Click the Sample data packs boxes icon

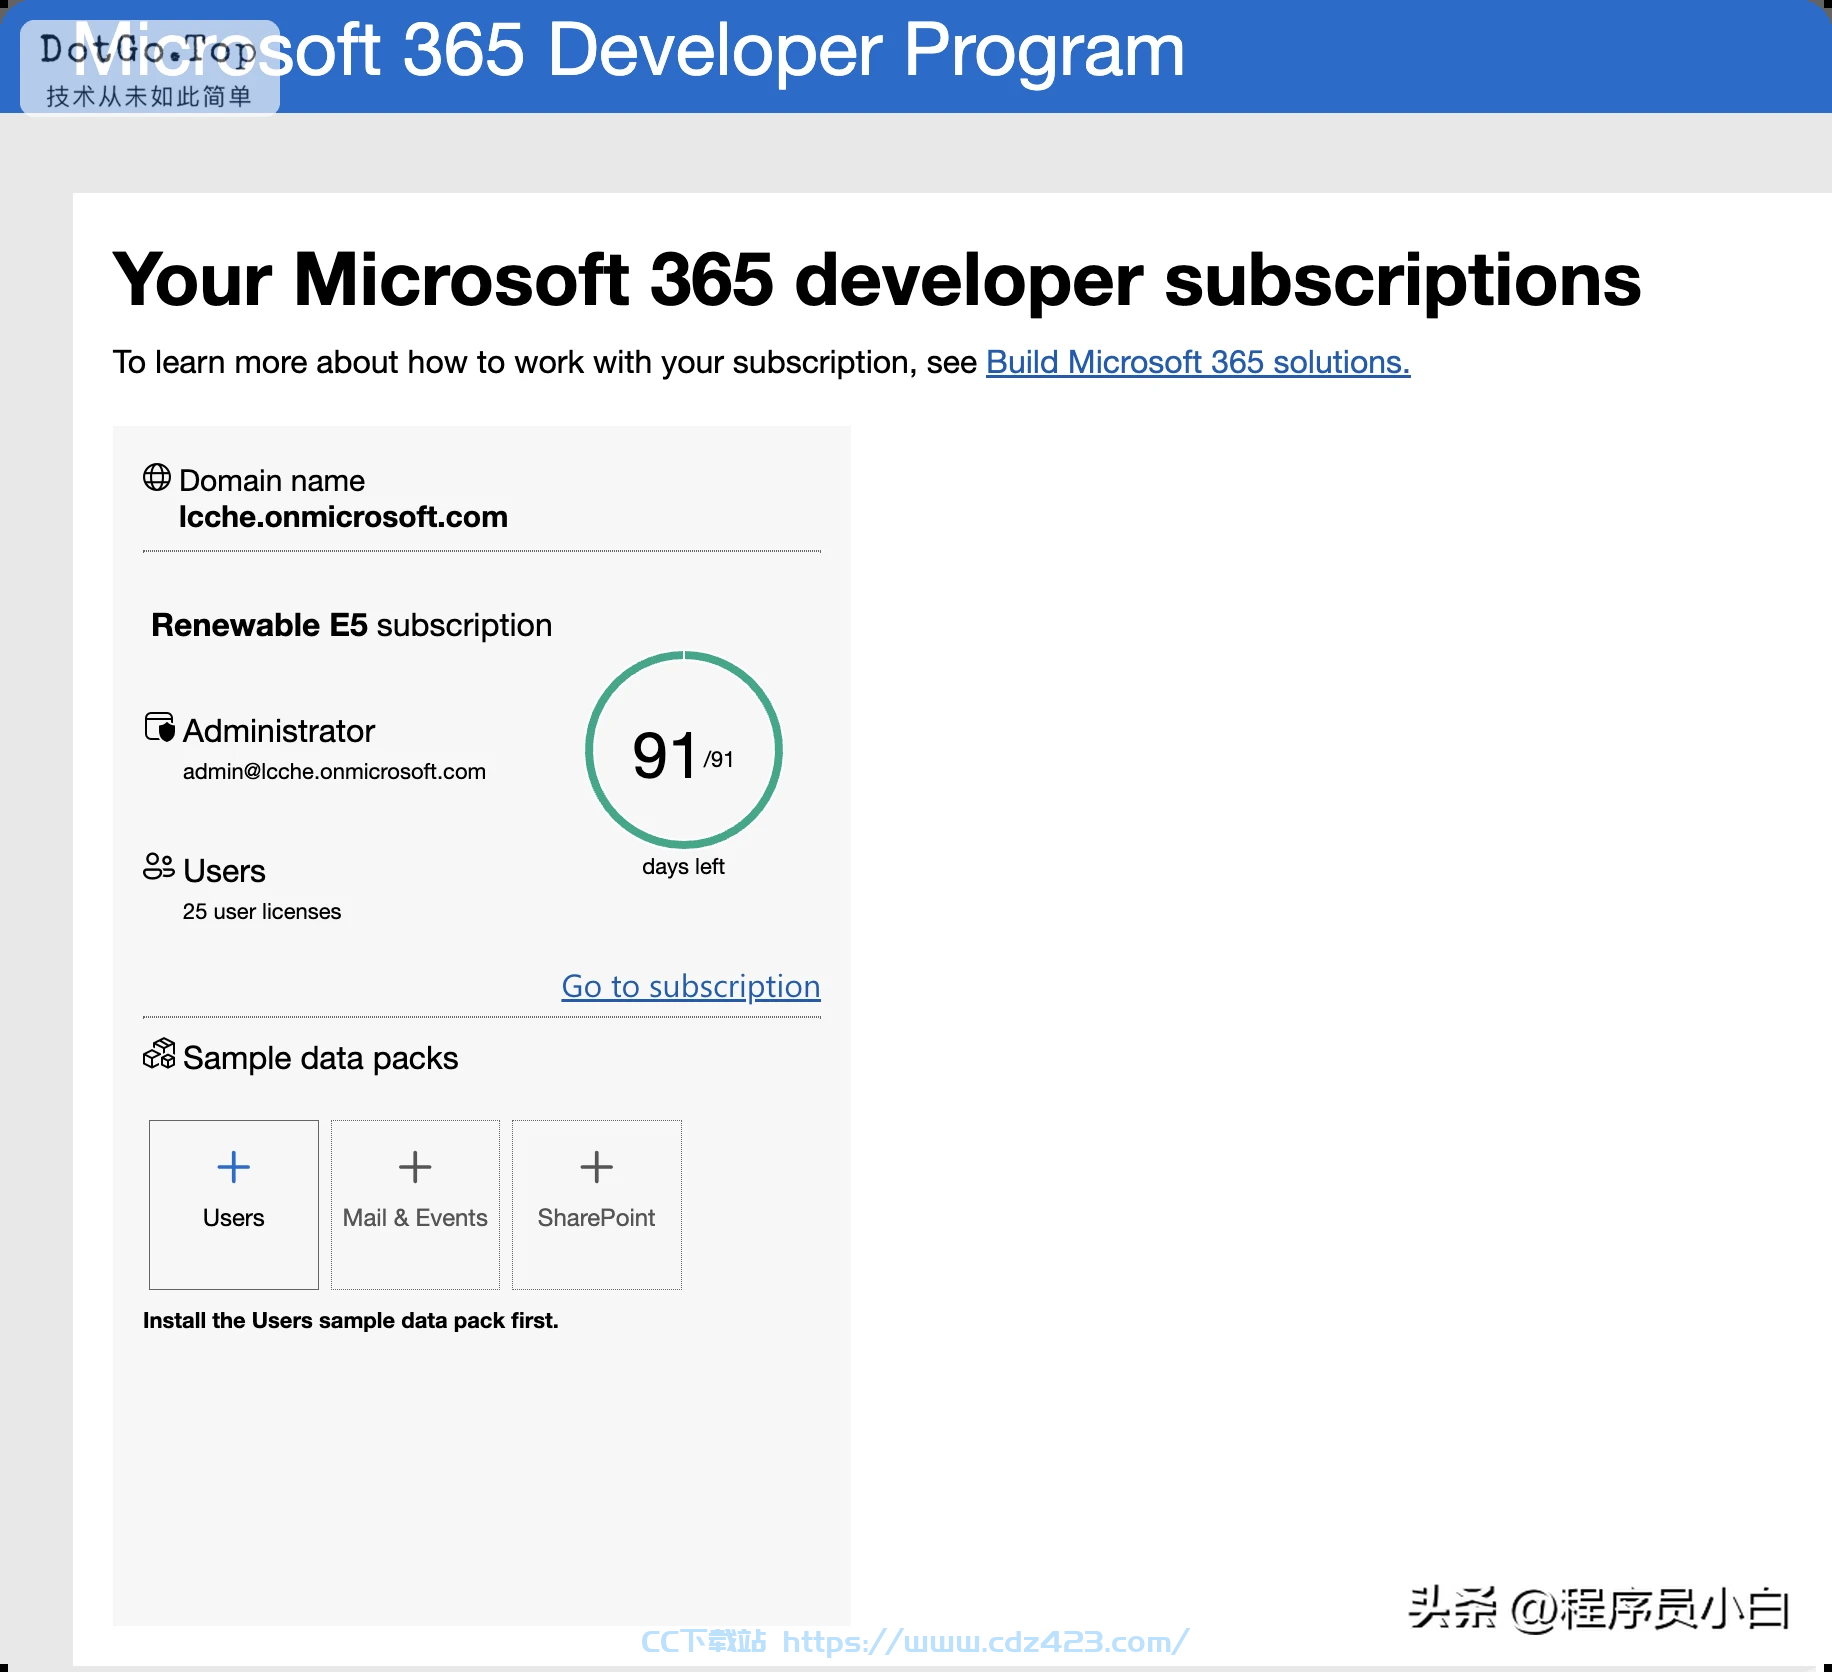click(159, 1053)
